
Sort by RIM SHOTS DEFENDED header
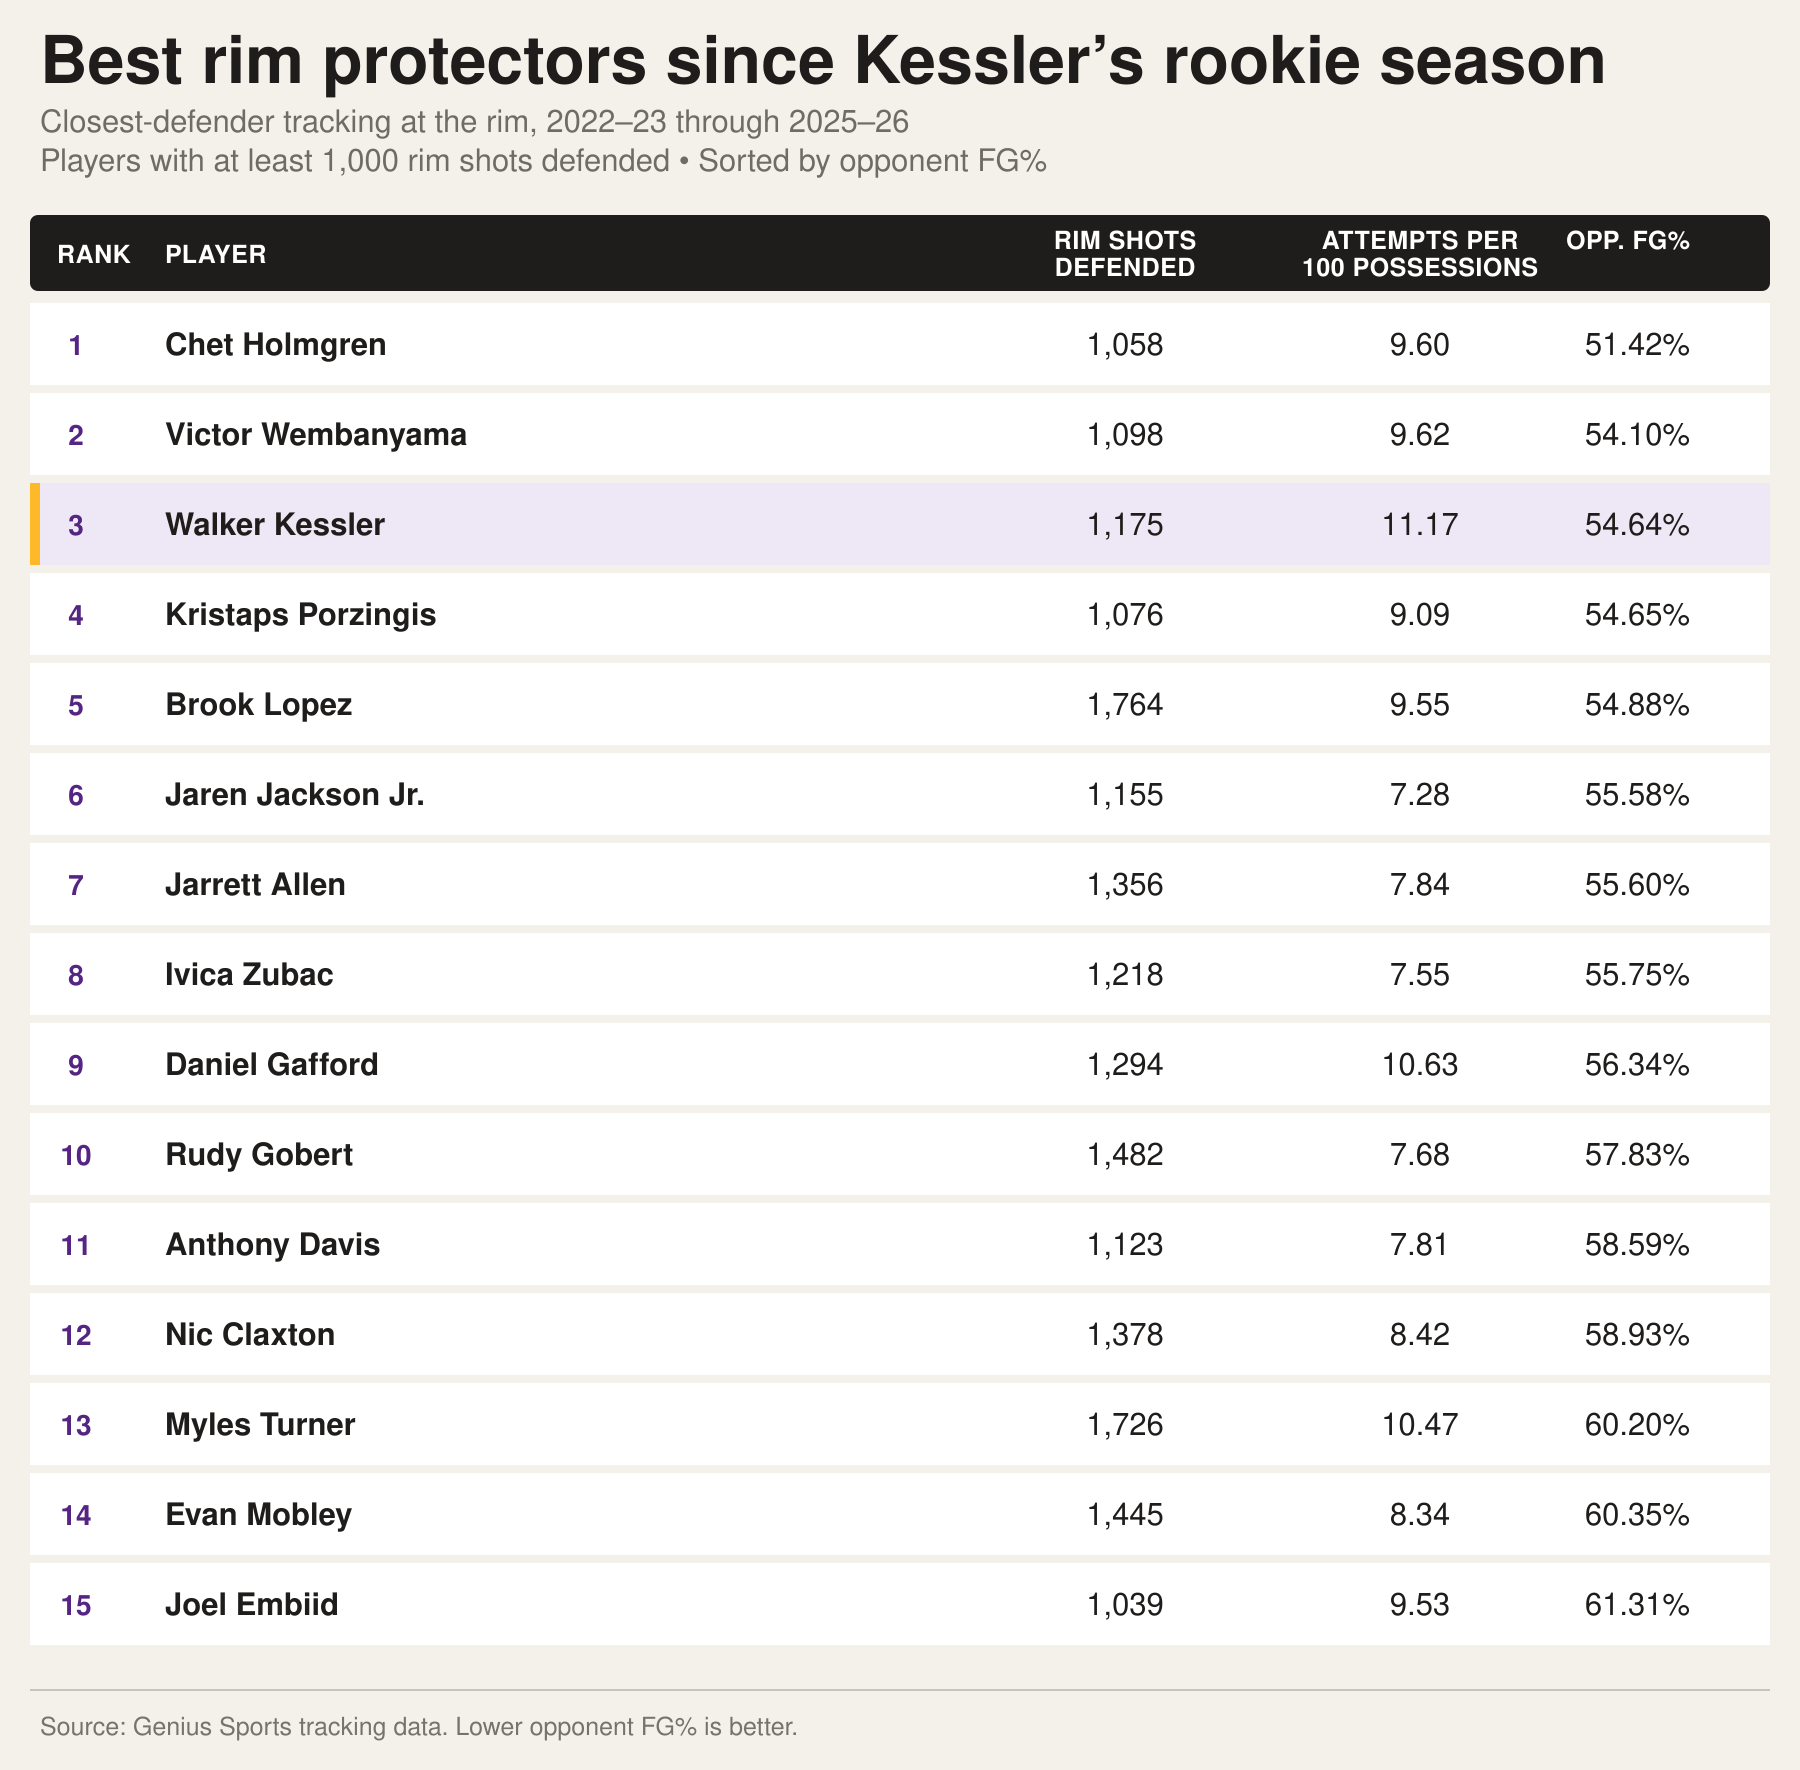pos(1126,254)
